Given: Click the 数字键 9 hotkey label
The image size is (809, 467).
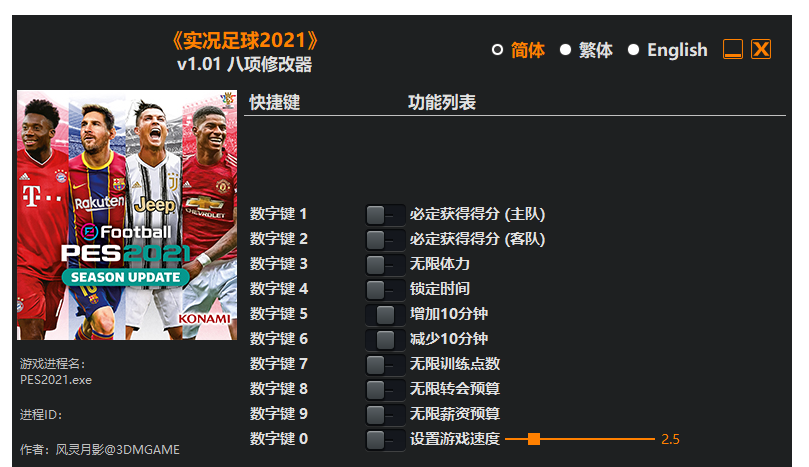Looking at the screenshot, I should coord(279,414).
